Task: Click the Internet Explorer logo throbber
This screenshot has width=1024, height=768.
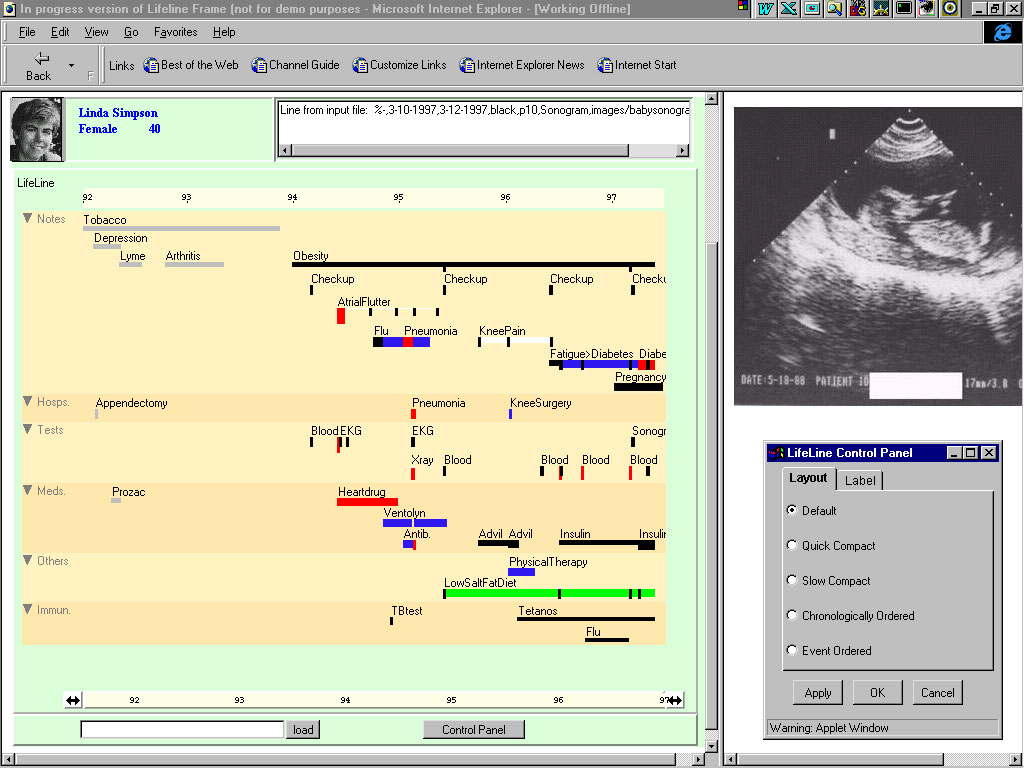Action: point(1002,32)
